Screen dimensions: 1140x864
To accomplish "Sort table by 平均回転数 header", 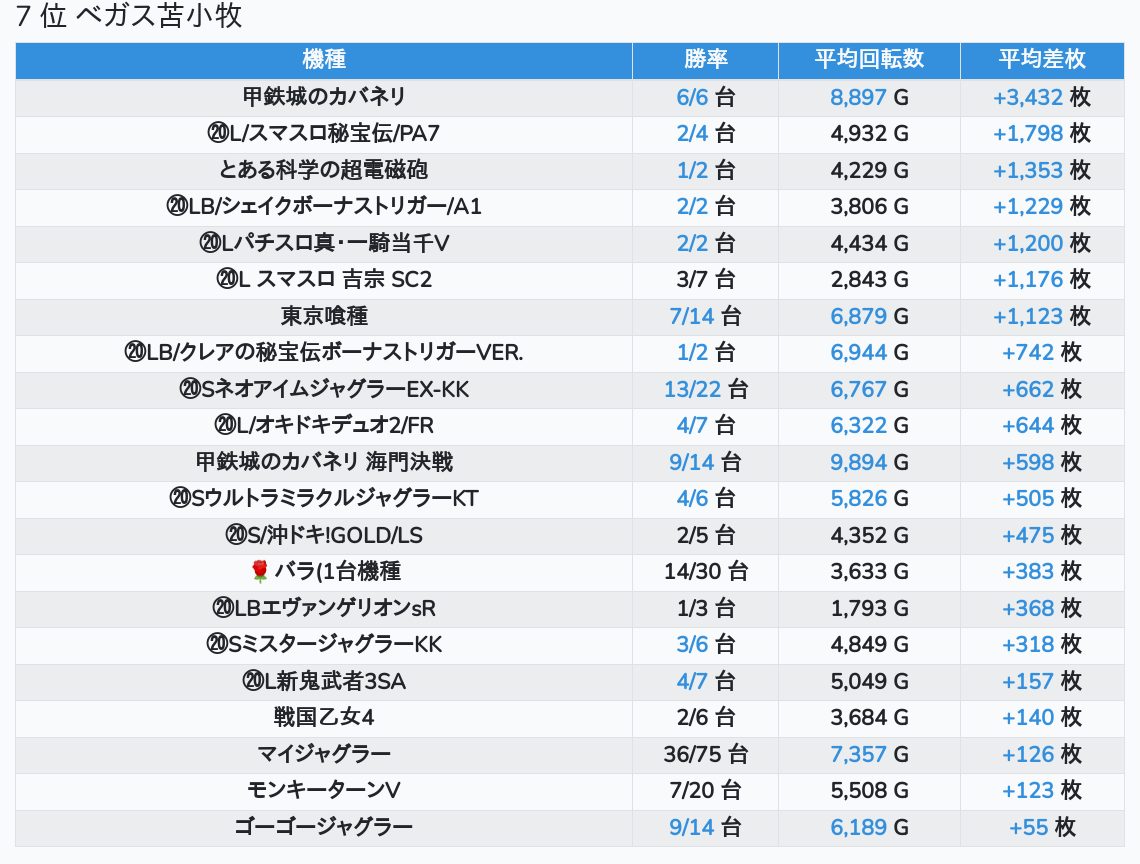I will [x=869, y=59].
